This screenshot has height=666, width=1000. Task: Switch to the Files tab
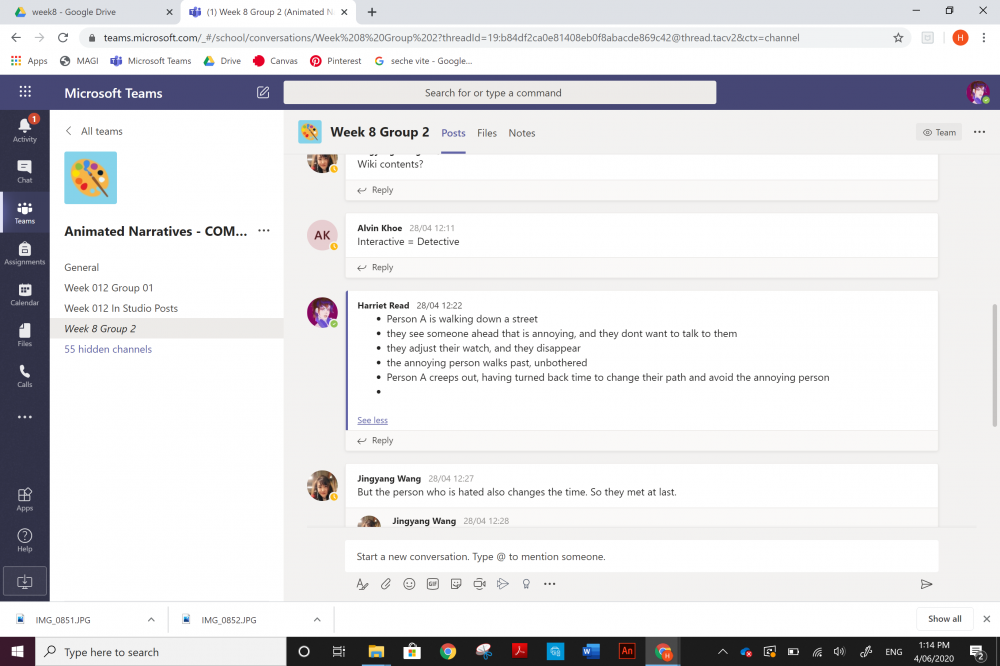(x=487, y=133)
